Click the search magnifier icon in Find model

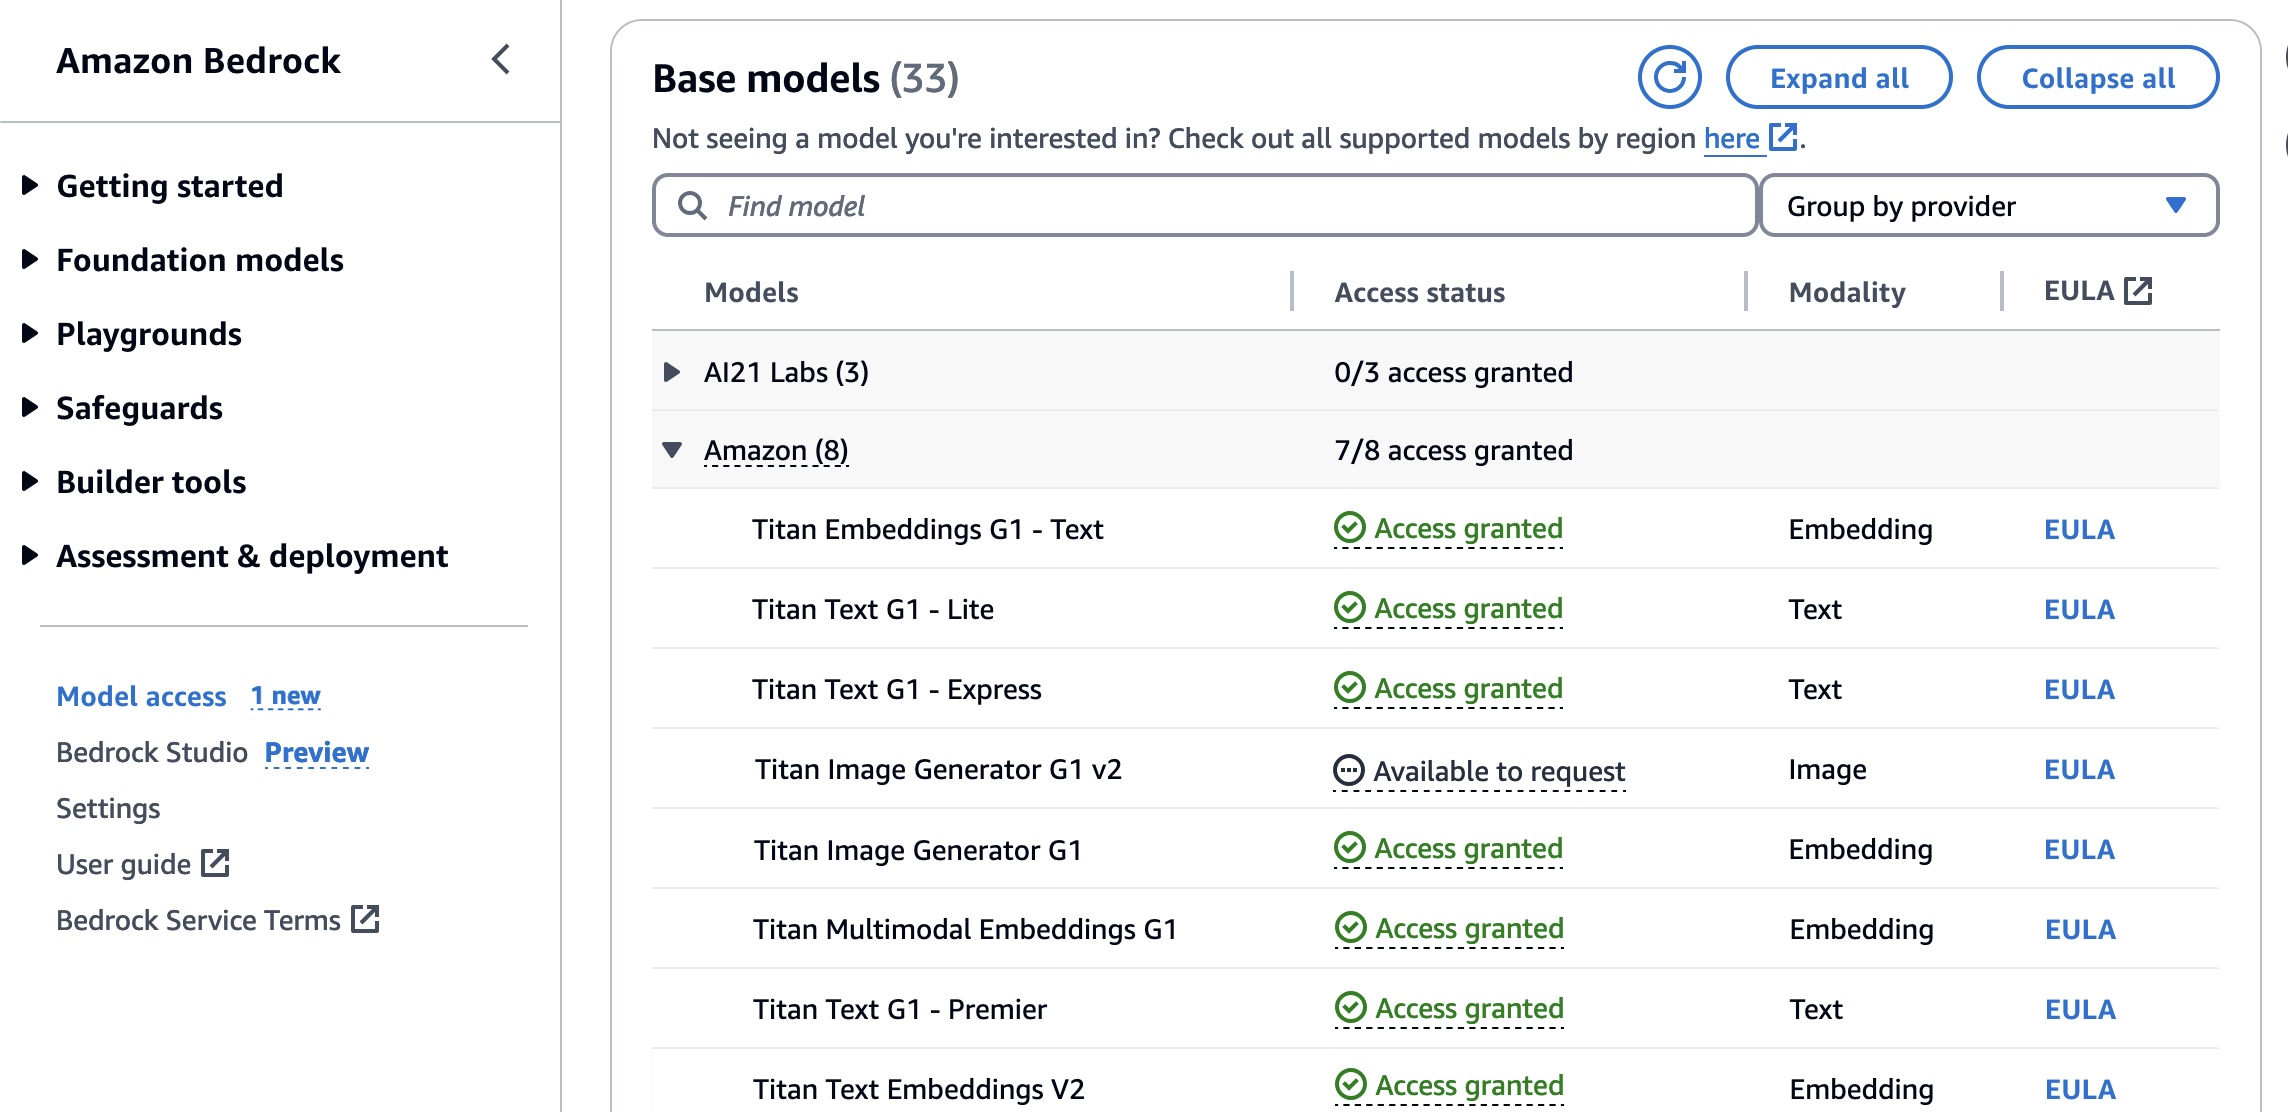click(x=692, y=206)
